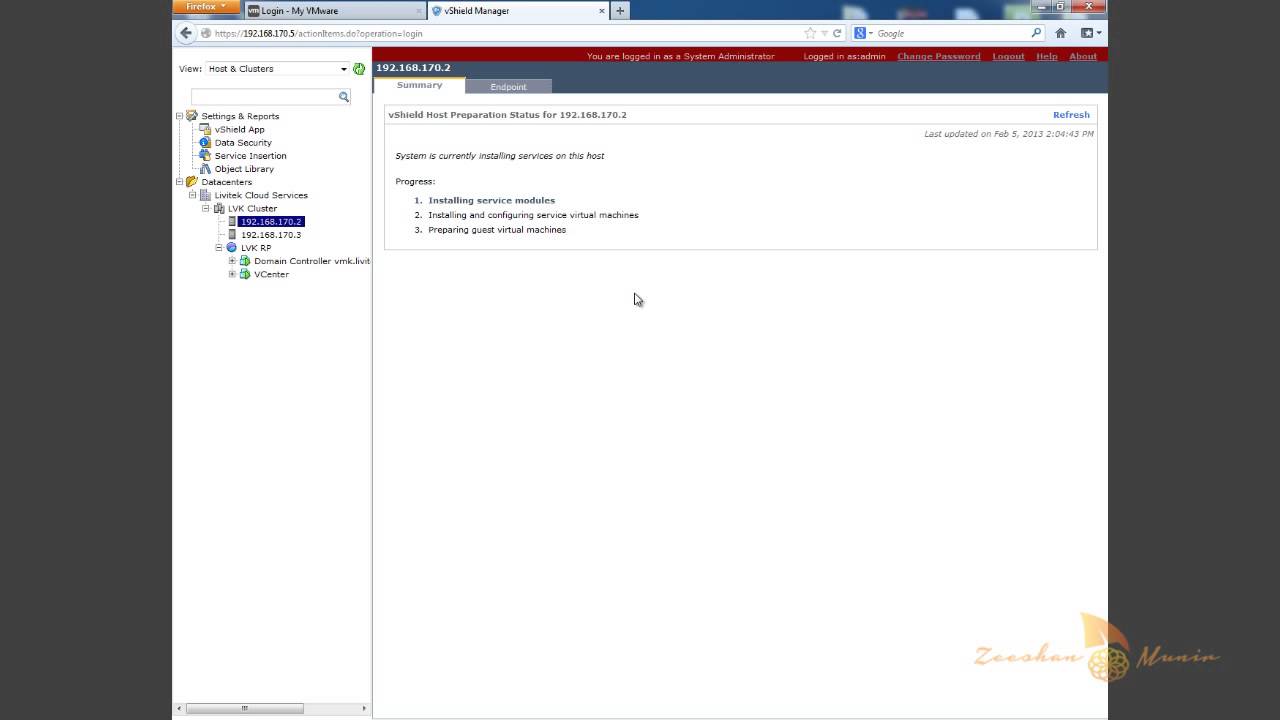Expand the Domain Controller node
The width and height of the screenshot is (1280, 720).
coord(232,261)
